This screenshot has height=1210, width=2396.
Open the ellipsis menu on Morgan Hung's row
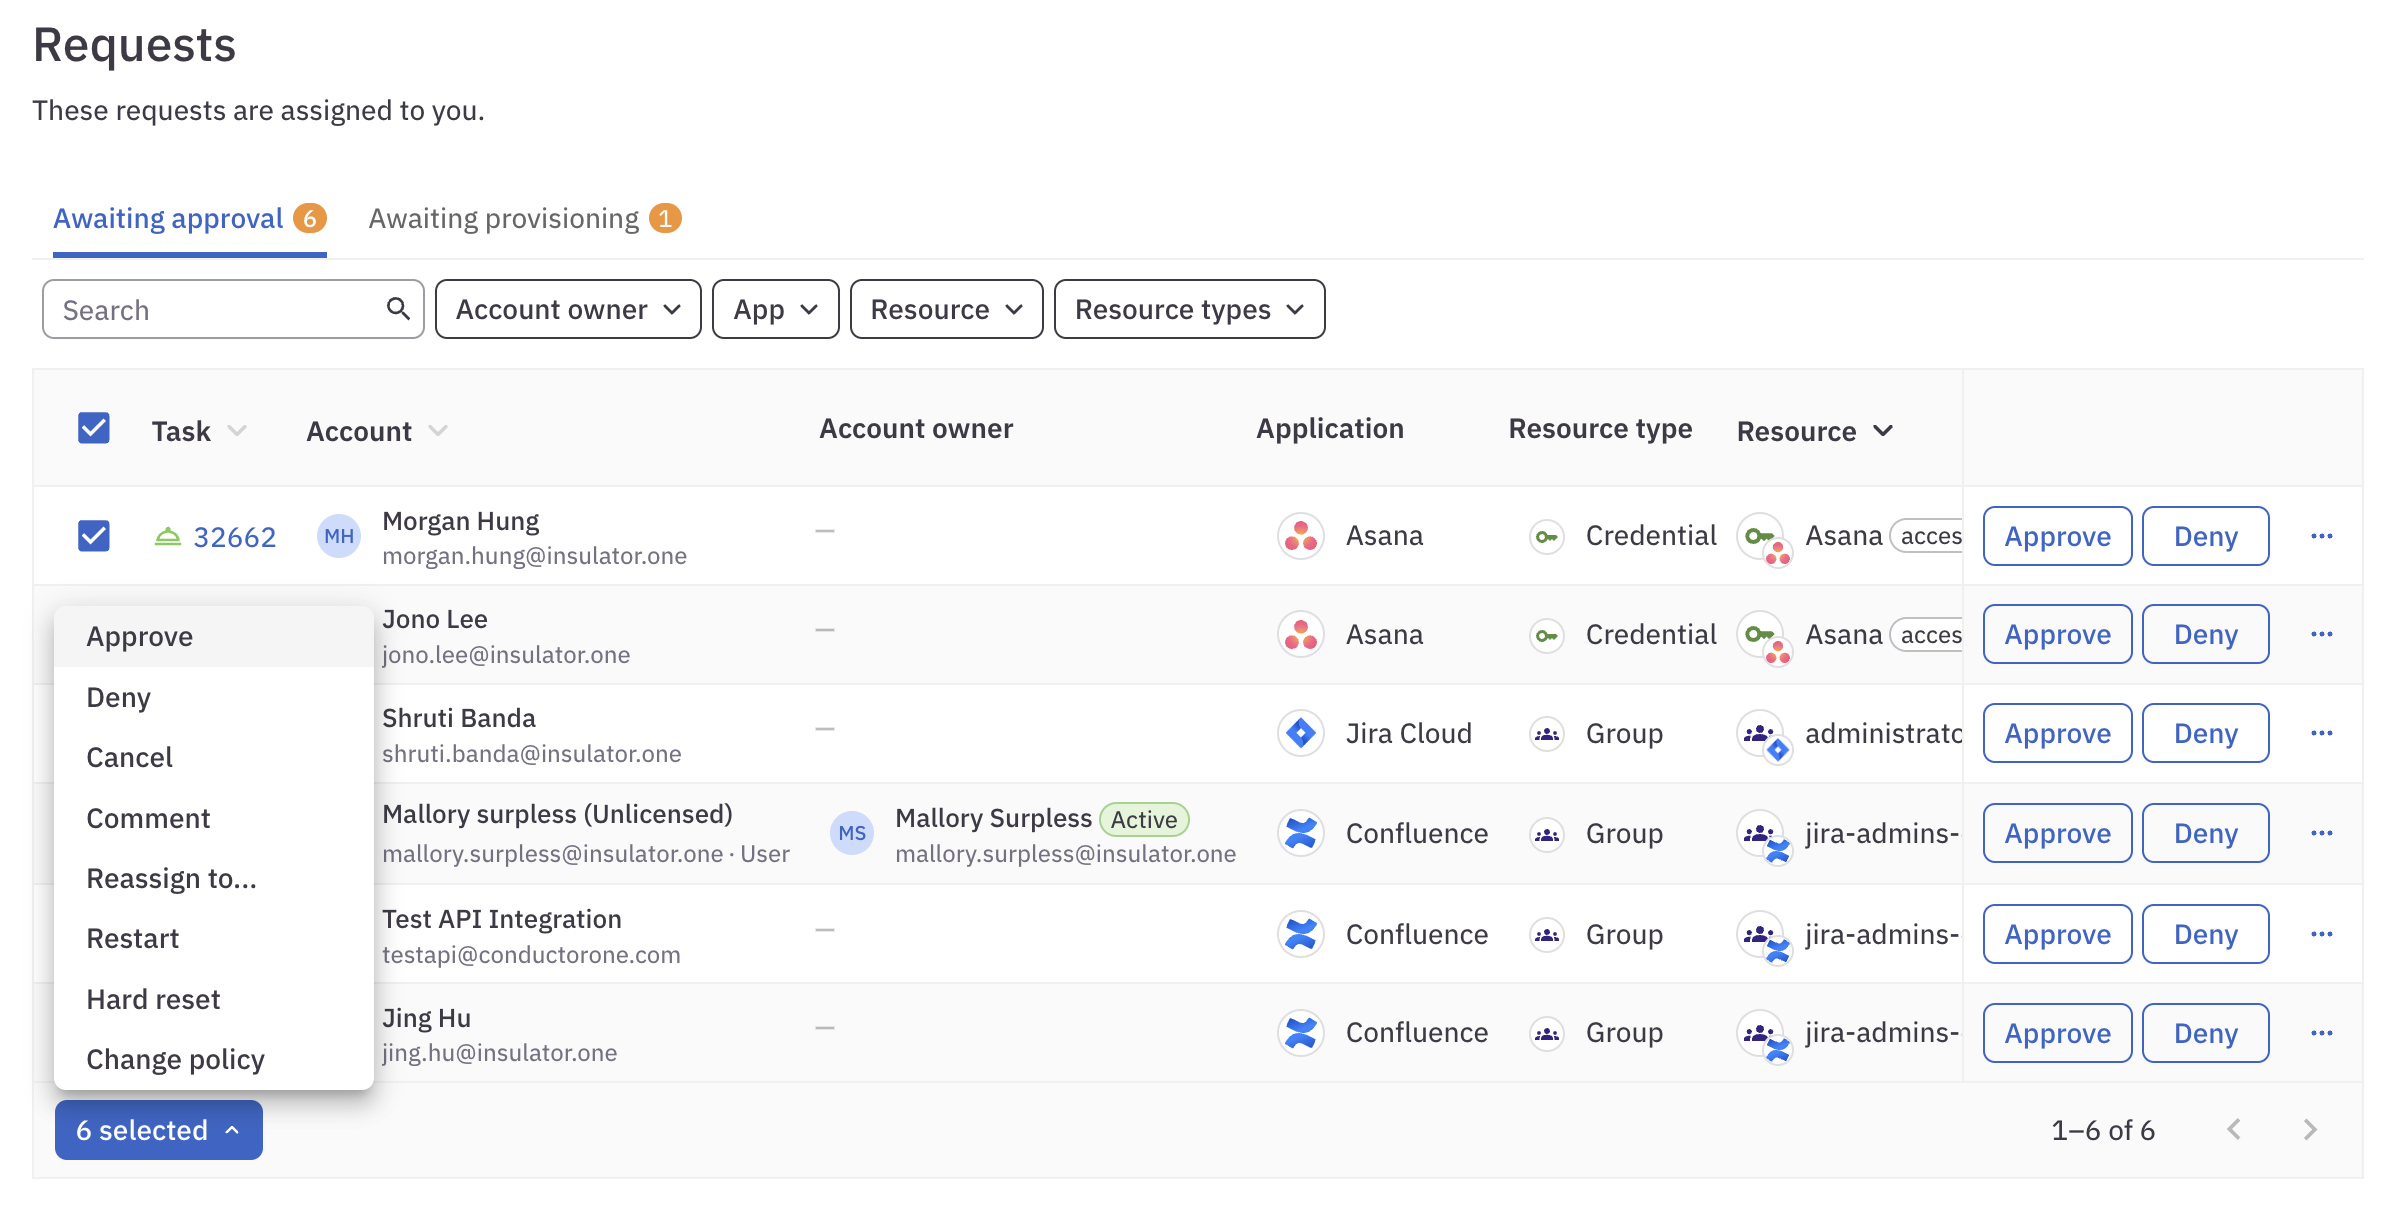2322,536
